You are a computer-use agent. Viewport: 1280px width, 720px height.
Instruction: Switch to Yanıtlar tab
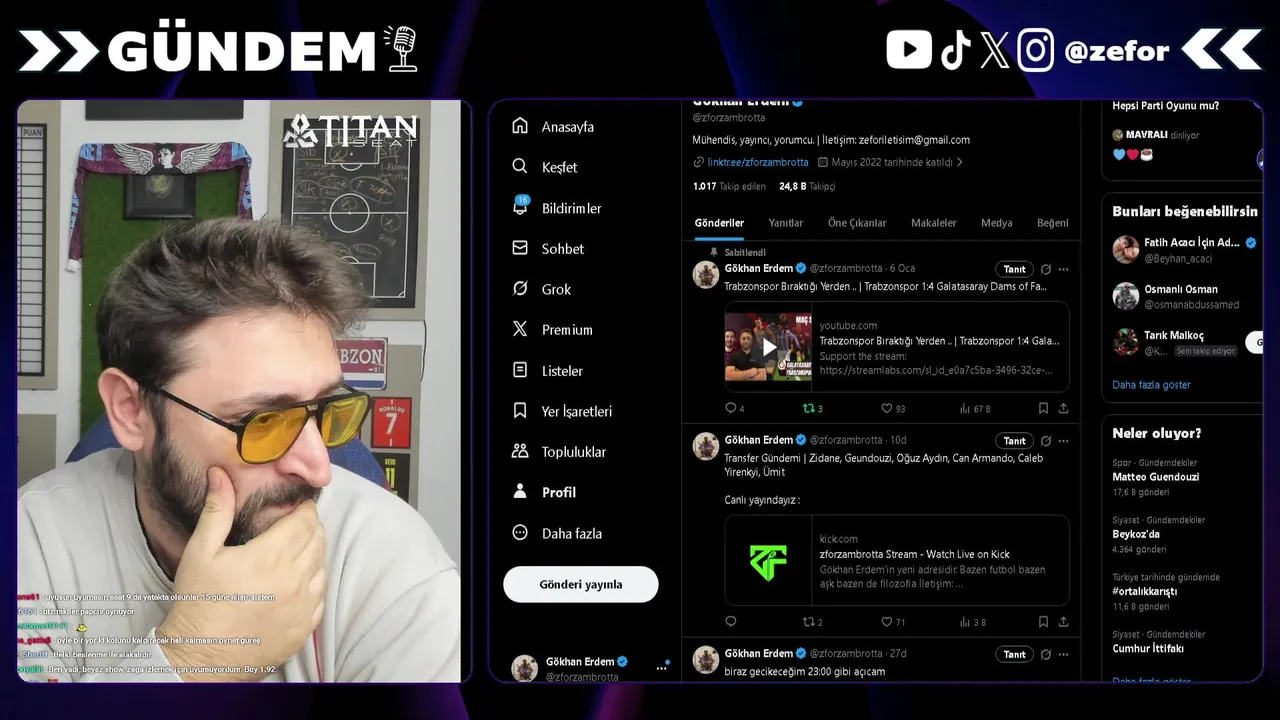pyautogui.click(x=786, y=223)
